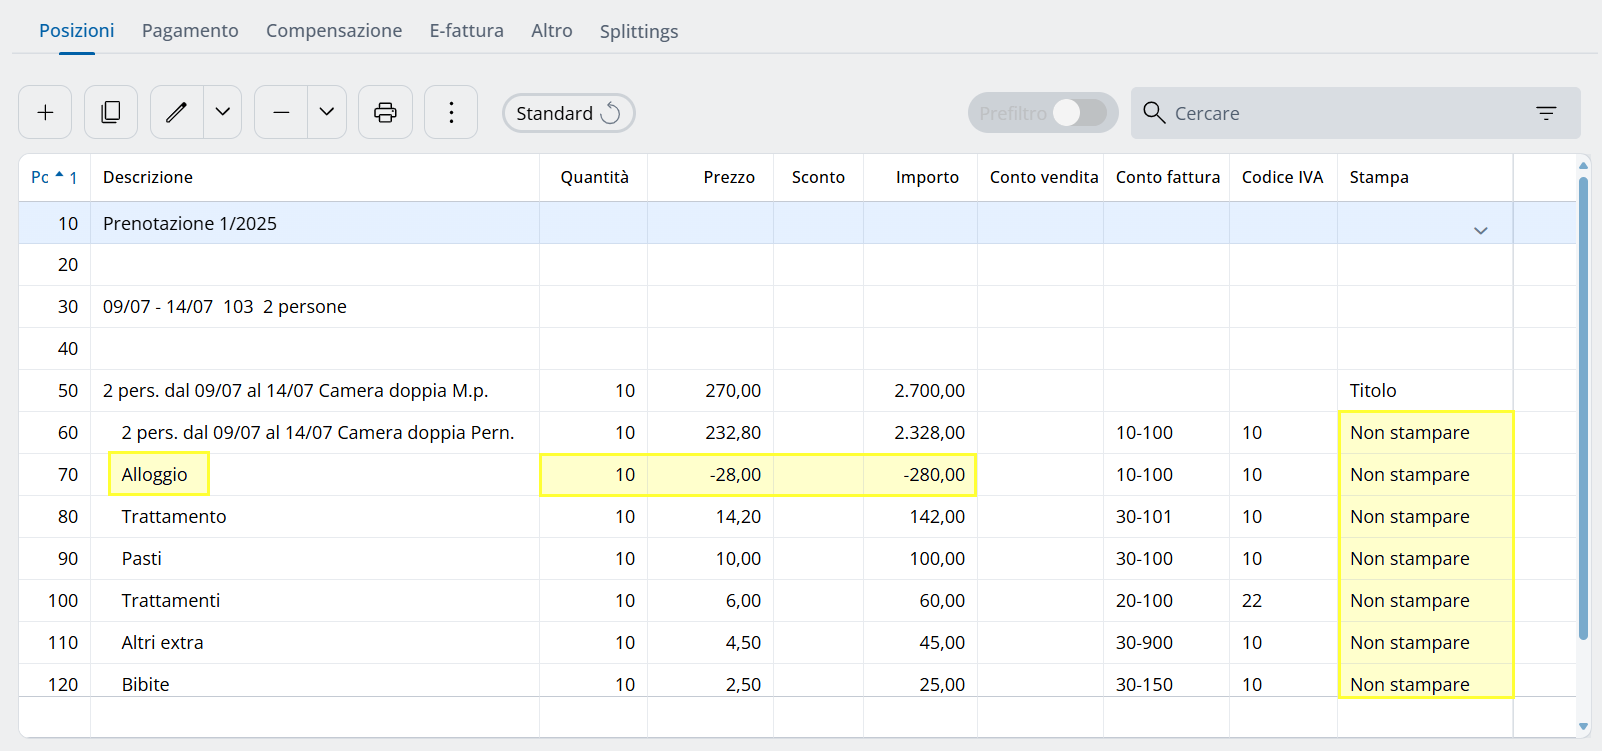Expand the remove button dropdown arrow

click(x=327, y=112)
